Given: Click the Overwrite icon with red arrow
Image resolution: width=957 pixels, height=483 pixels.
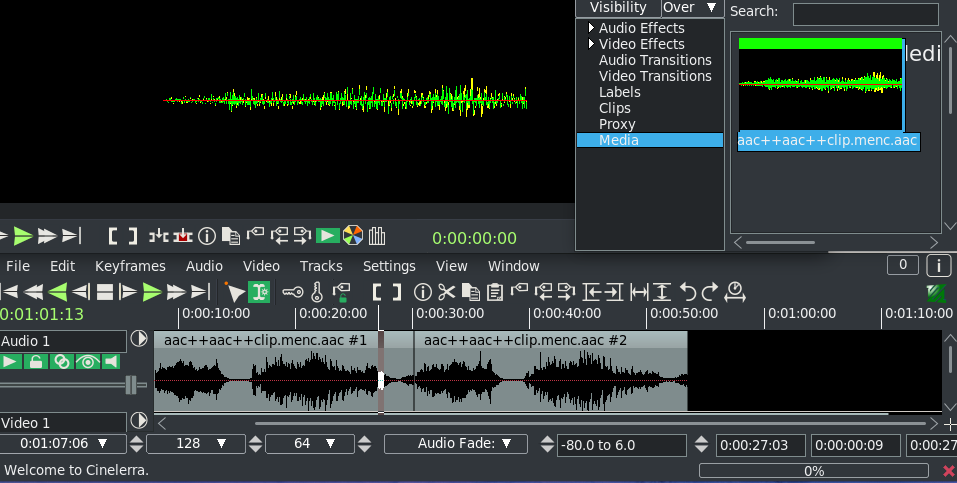Looking at the screenshot, I should [x=183, y=236].
